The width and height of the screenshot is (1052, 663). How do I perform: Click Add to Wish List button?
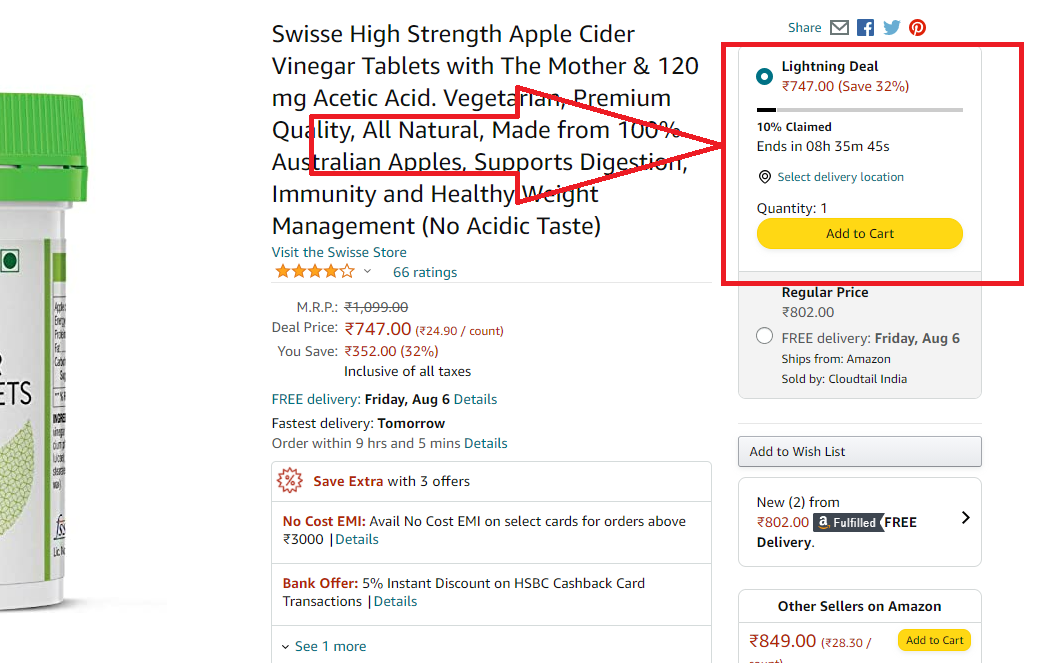coord(859,452)
